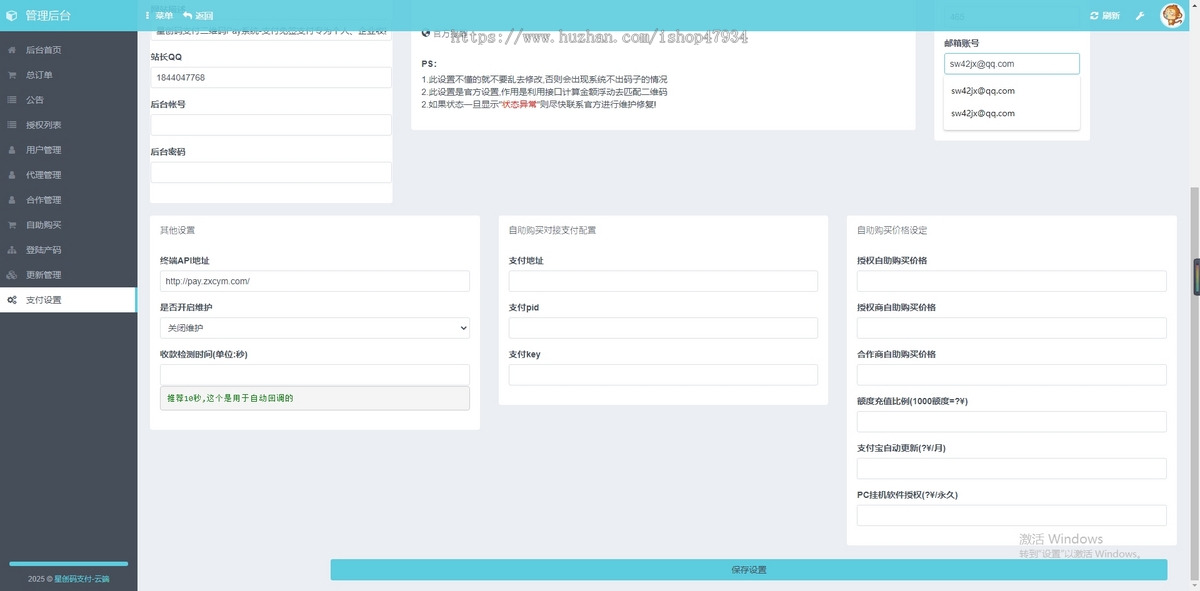The width and height of the screenshot is (1200, 591).
Task: Click the 刷新 refresh button in header
Action: (x=1105, y=16)
